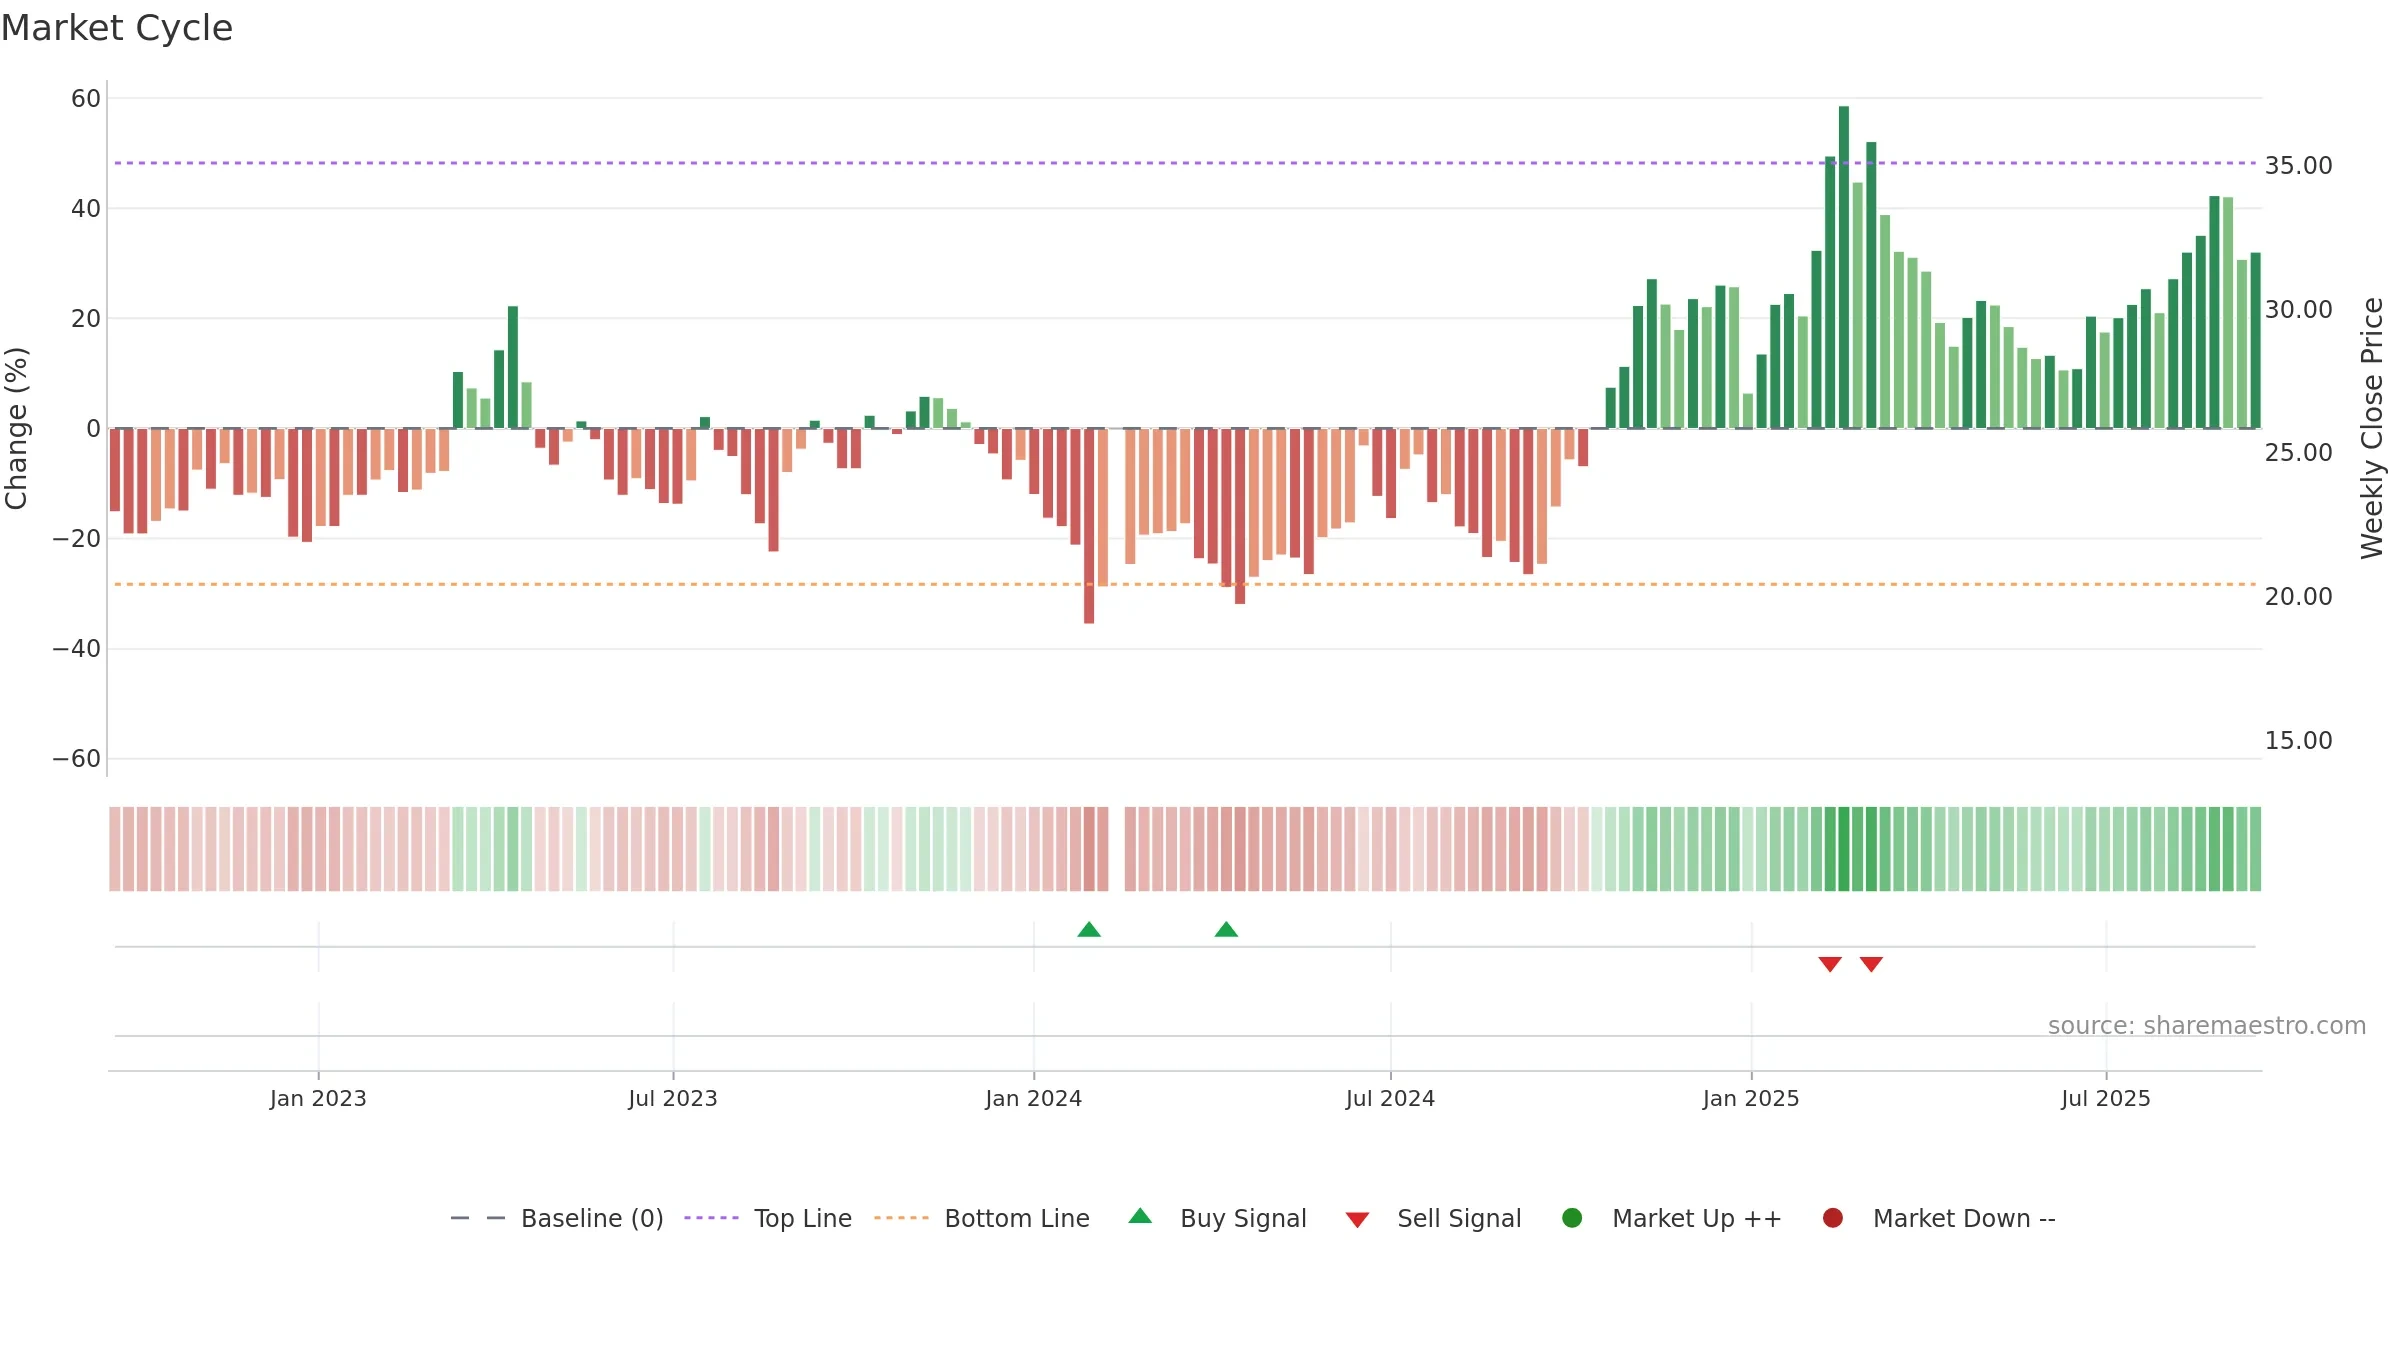Screen dimensions: 2400x1350
Task: Click the Jan 2024 axis label
Action: pos(1034,1099)
